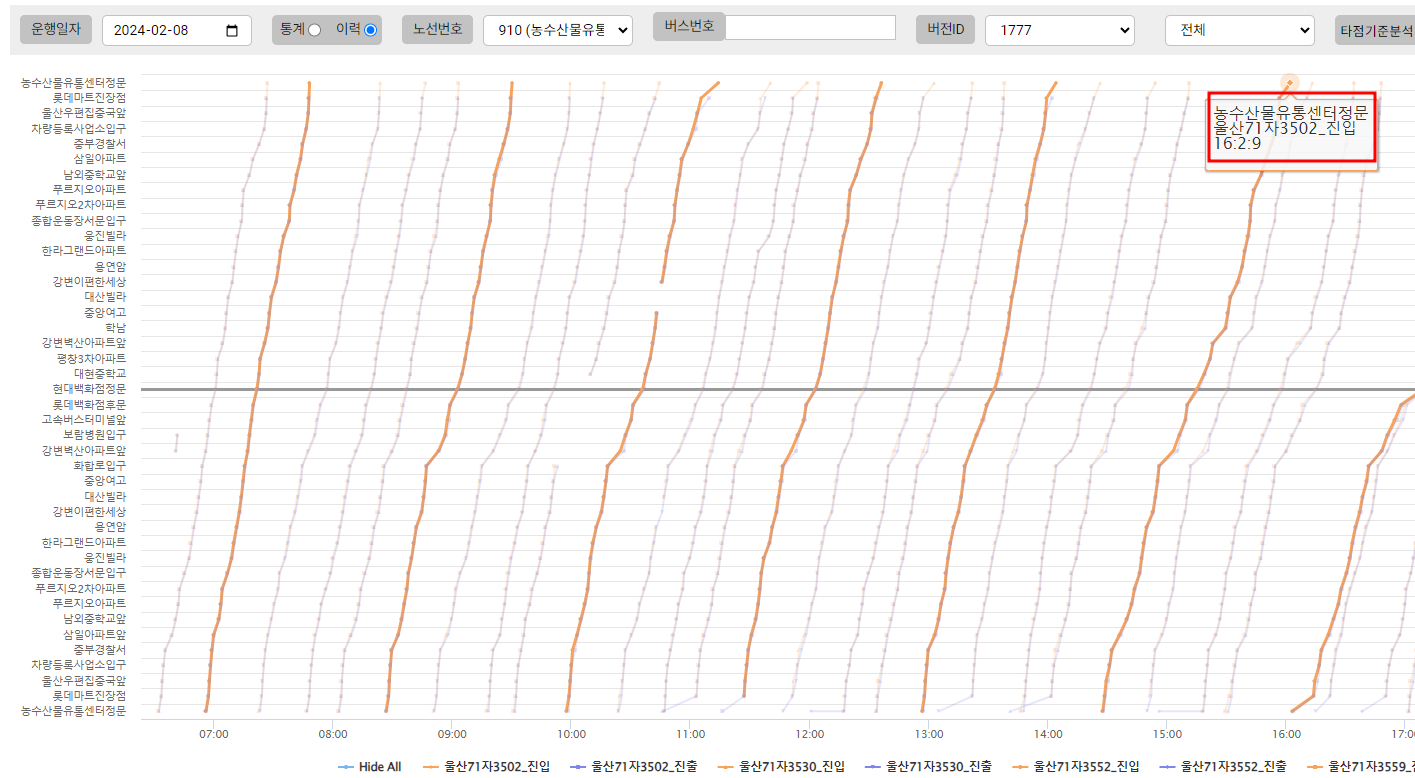Open the 버전ID dropdown showing 1777

1059,31
